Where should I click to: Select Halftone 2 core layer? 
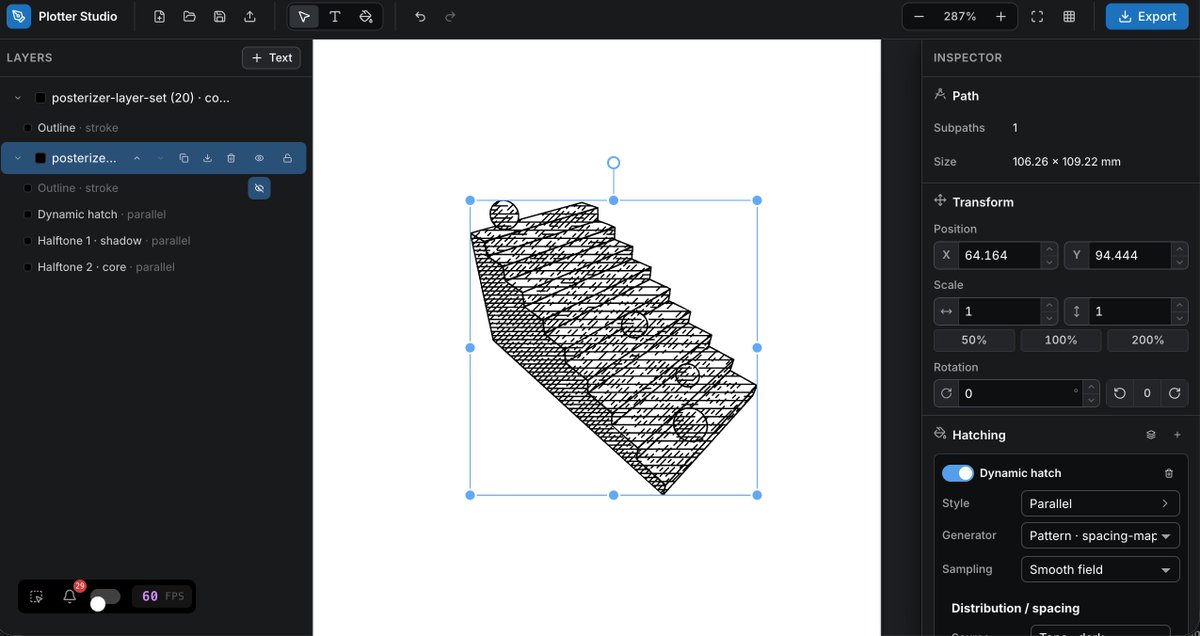pos(106,267)
